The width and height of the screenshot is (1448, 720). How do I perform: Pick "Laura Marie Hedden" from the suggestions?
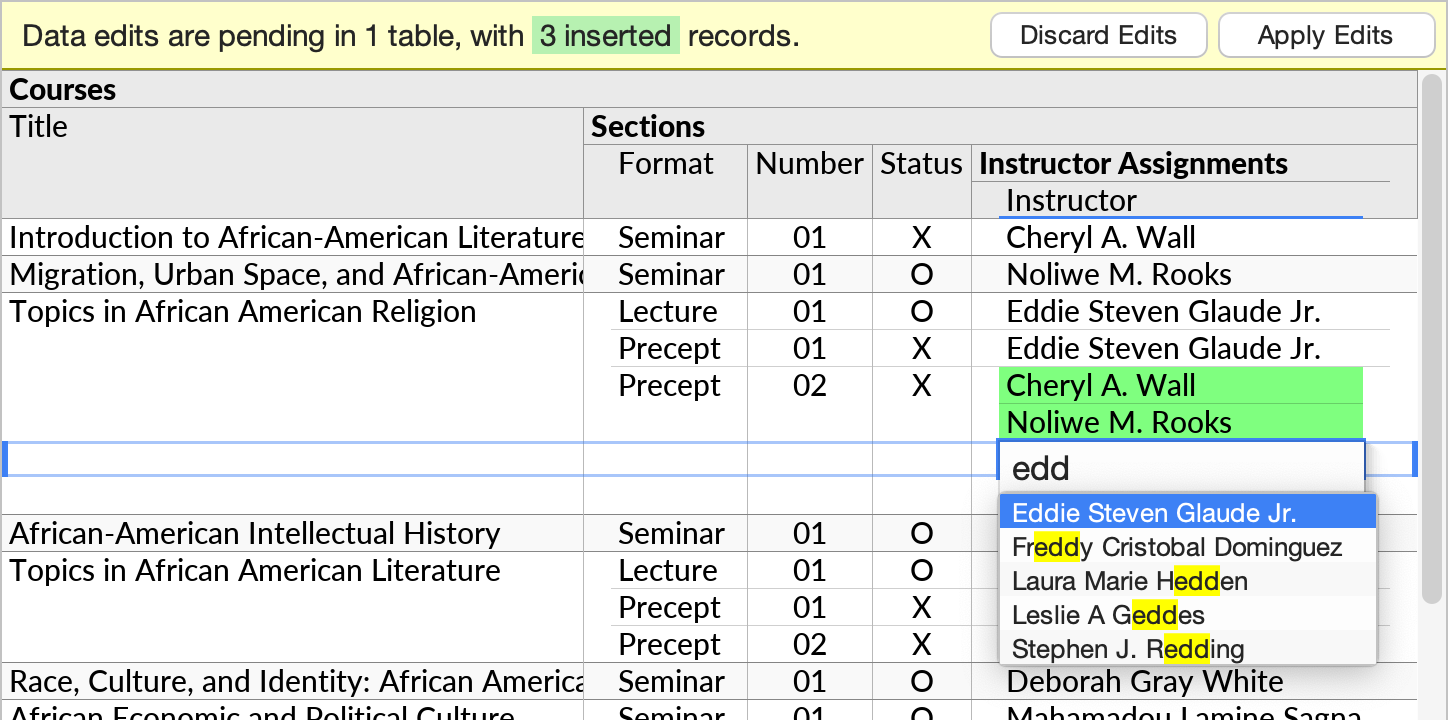click(1130, 581)
